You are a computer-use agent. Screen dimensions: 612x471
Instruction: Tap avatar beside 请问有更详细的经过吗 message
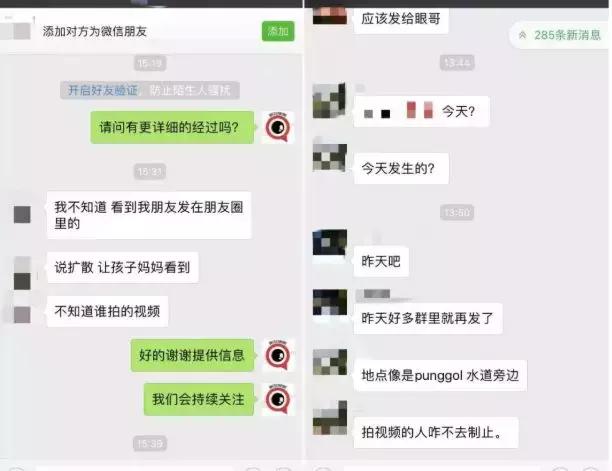278,127
